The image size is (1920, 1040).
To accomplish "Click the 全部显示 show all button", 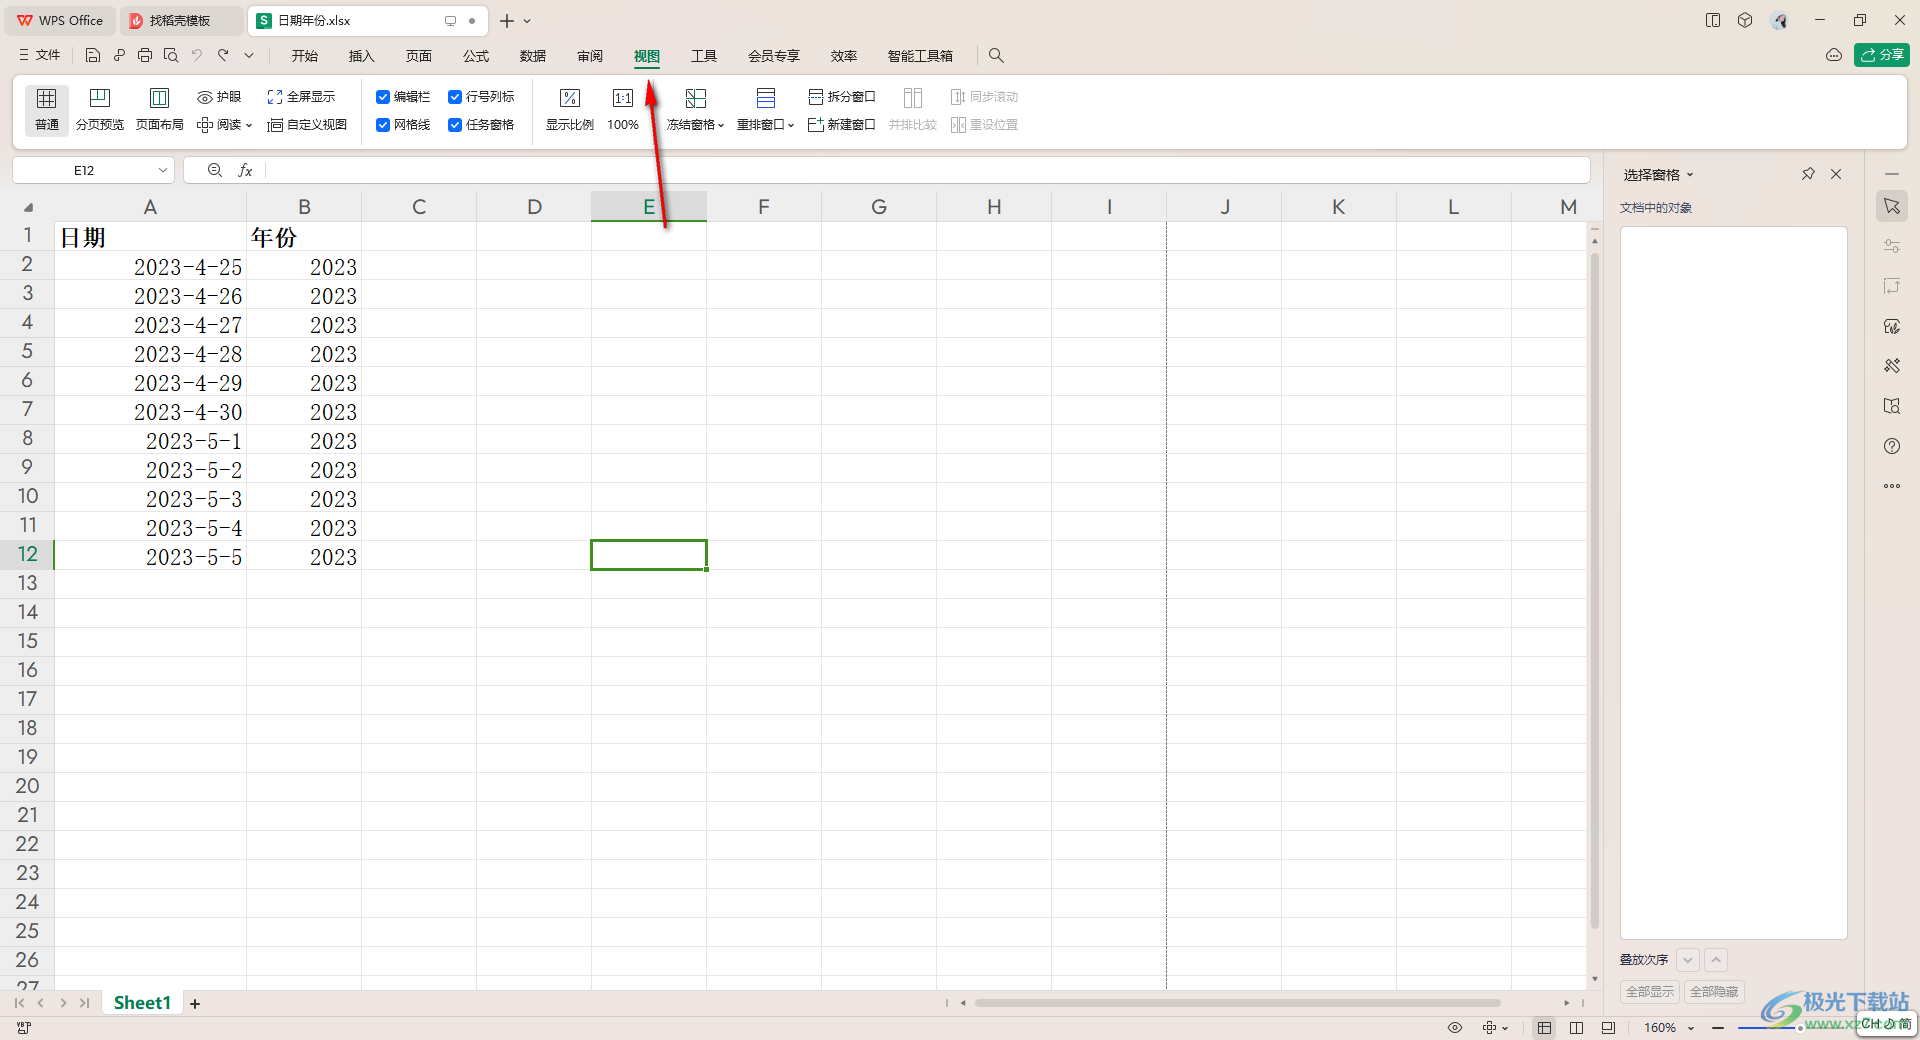I will pos(1649,991).
